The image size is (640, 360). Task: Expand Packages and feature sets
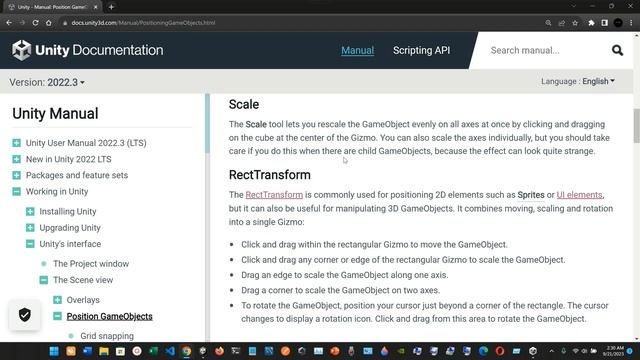point(16,175)
